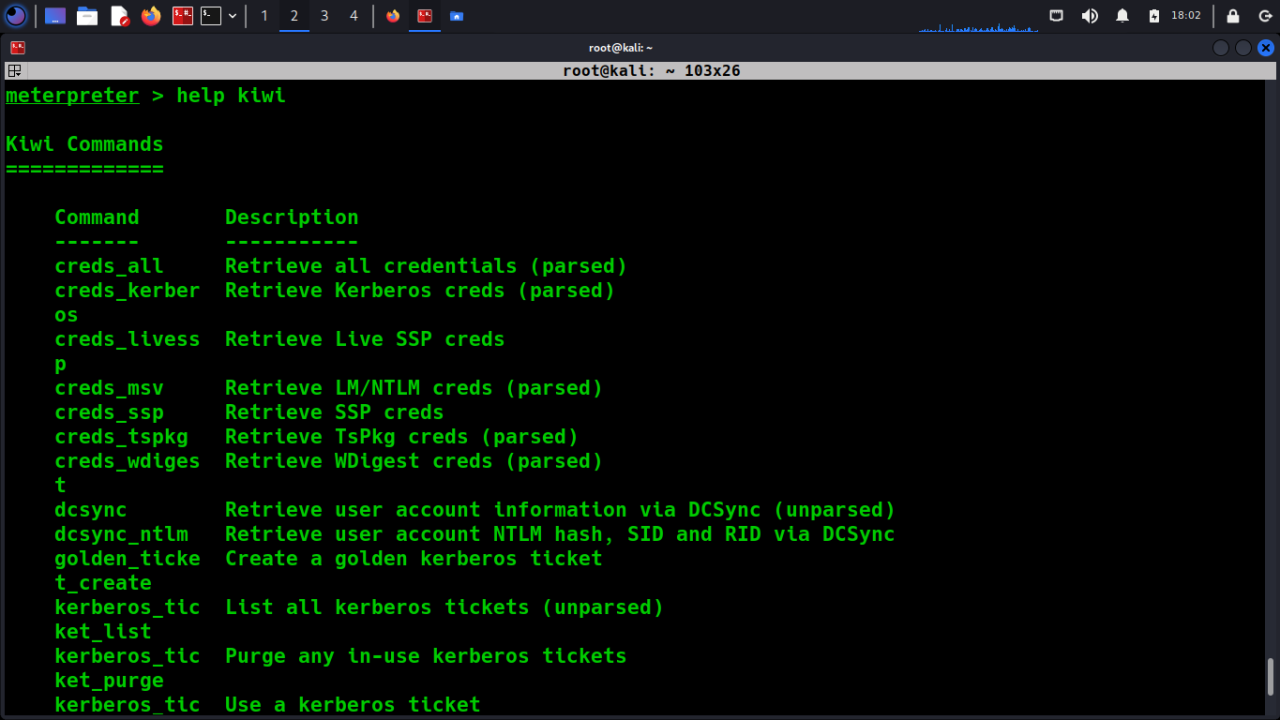1280x720 pixels.
Task: Open the network connection tray icon
Action: click(x=1056, y=16)
